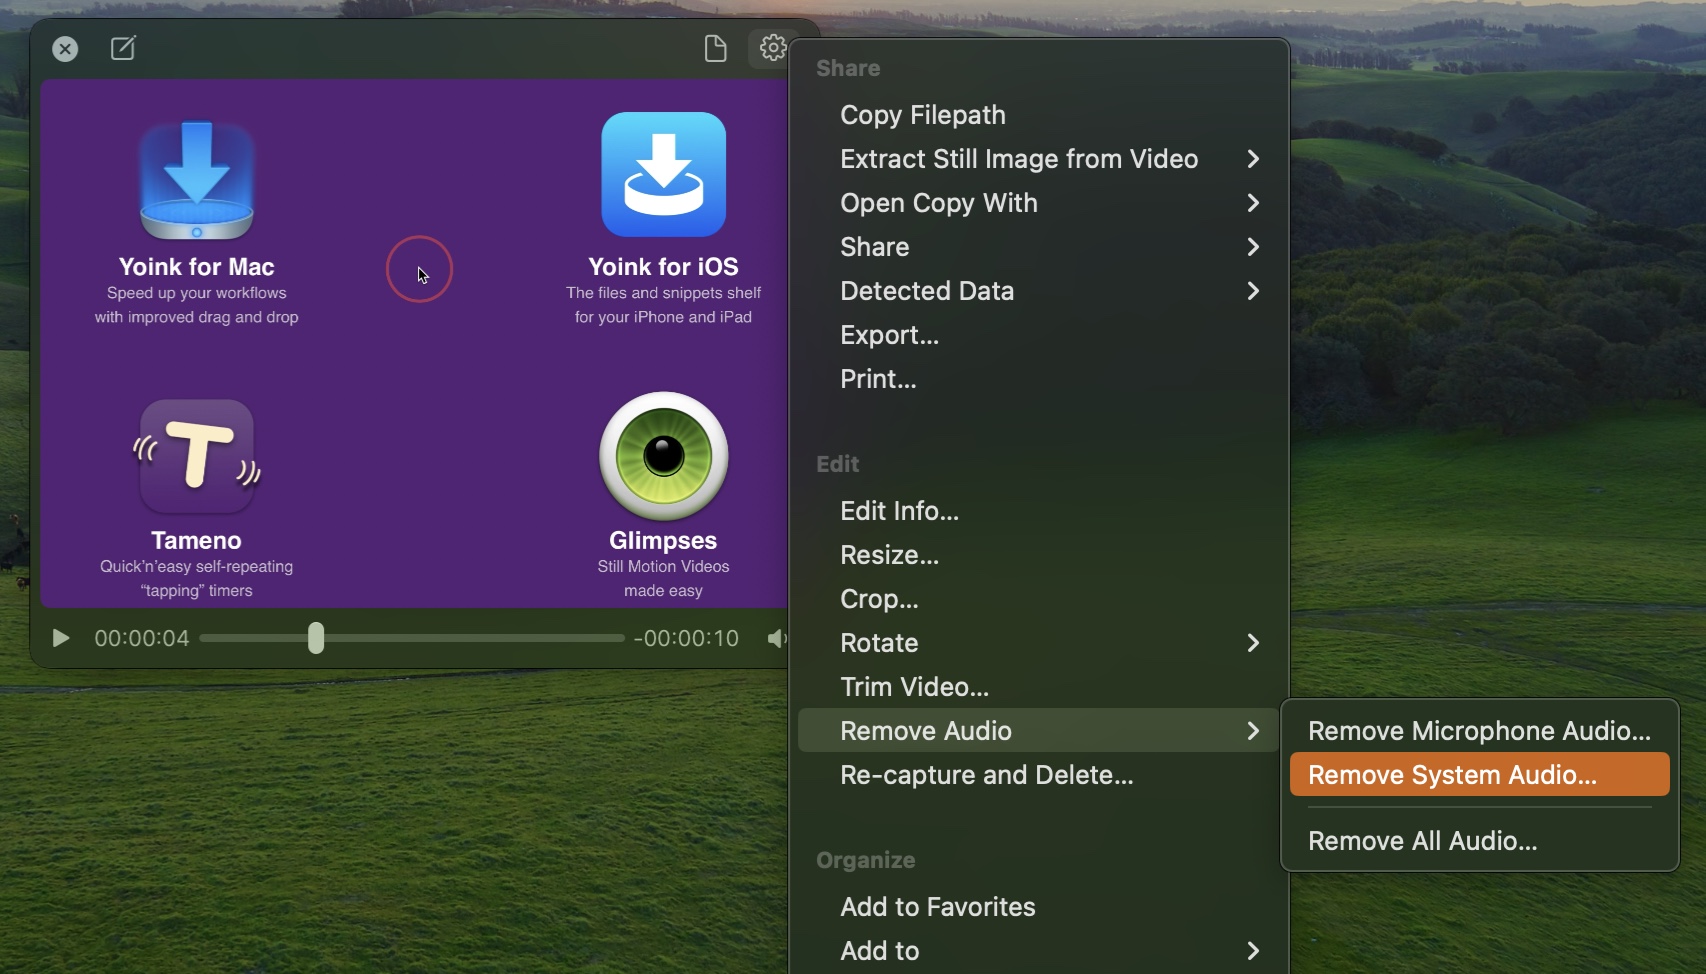
Task: Click the video scrubber handle
Action: point(316,638)
